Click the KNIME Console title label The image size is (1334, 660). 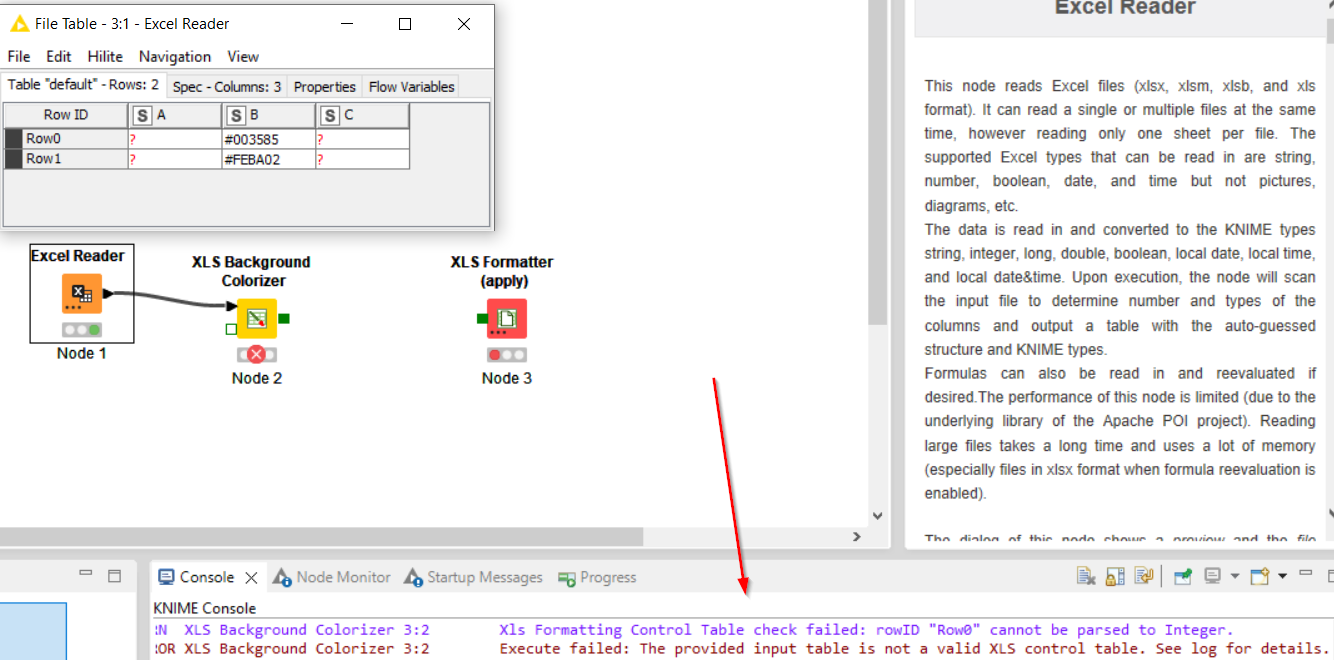tap(204, 608)
